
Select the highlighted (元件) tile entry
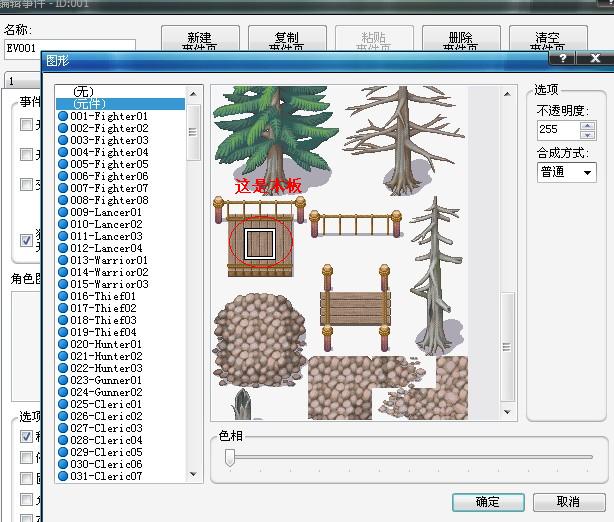(121, 104)
